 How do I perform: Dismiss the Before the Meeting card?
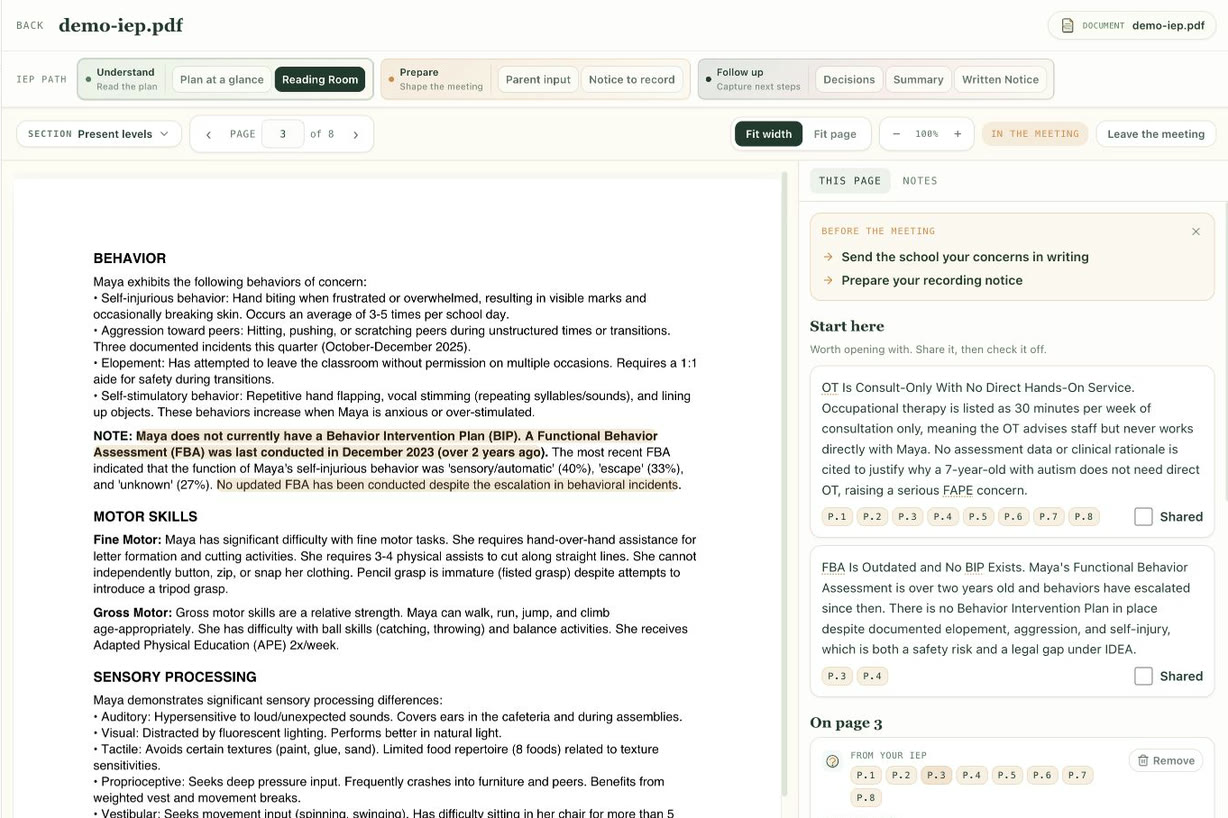[x=1195, y=231]
